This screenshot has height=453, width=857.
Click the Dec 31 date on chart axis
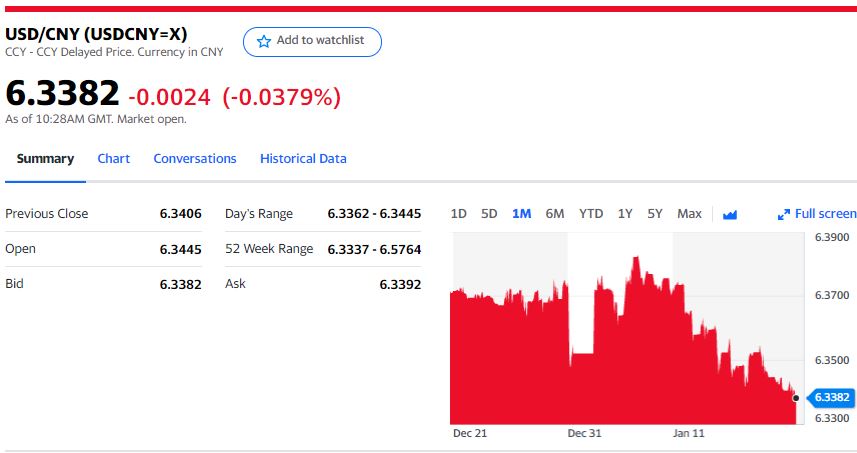(x=584, y=433)
